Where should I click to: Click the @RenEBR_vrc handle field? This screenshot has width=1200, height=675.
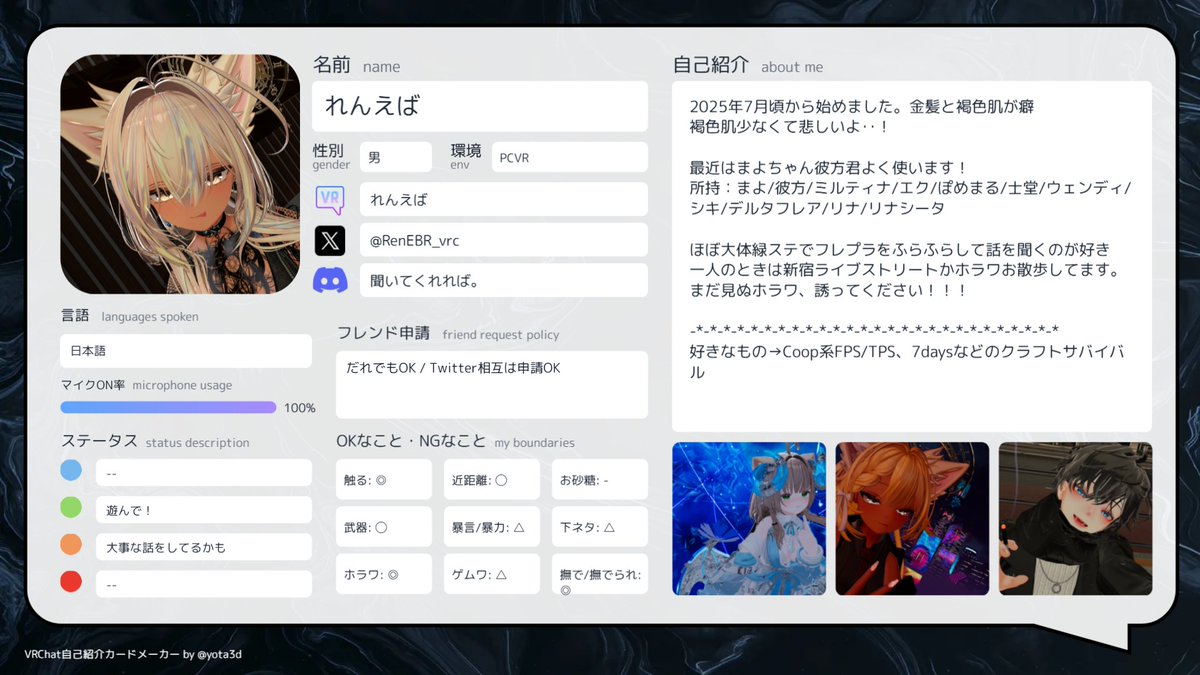pyautogui.click(x=504, y=240)
